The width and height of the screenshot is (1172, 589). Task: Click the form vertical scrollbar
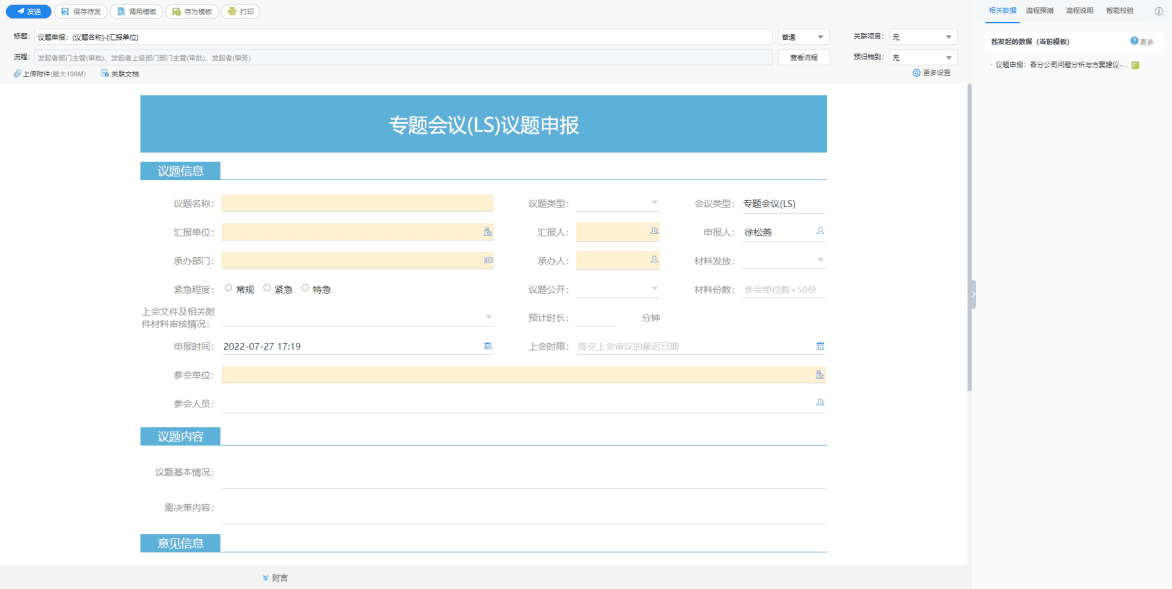tap(970, 238)
